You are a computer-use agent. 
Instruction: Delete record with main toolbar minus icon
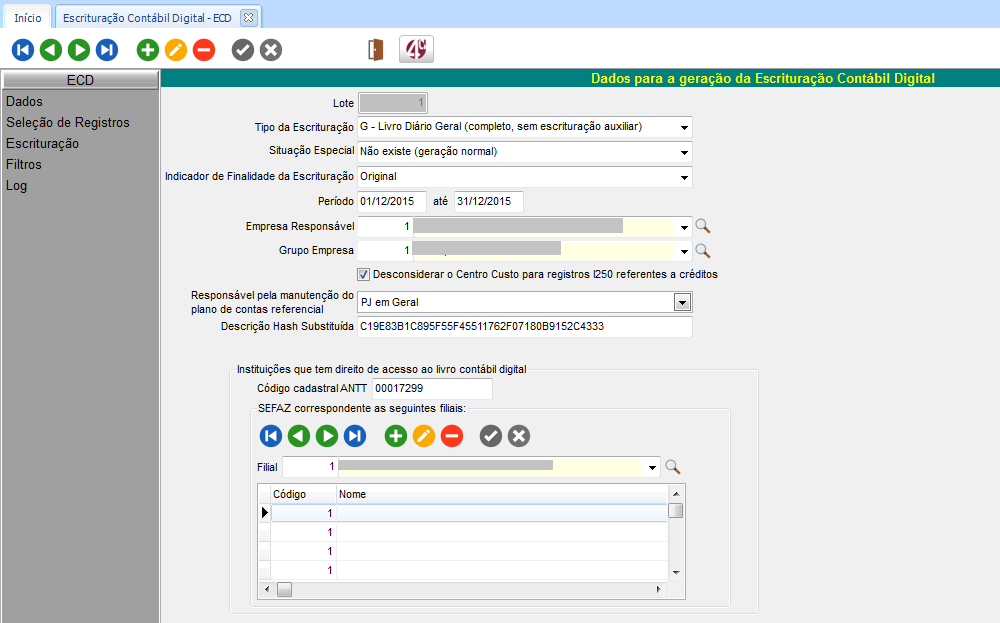pos(204,50)
